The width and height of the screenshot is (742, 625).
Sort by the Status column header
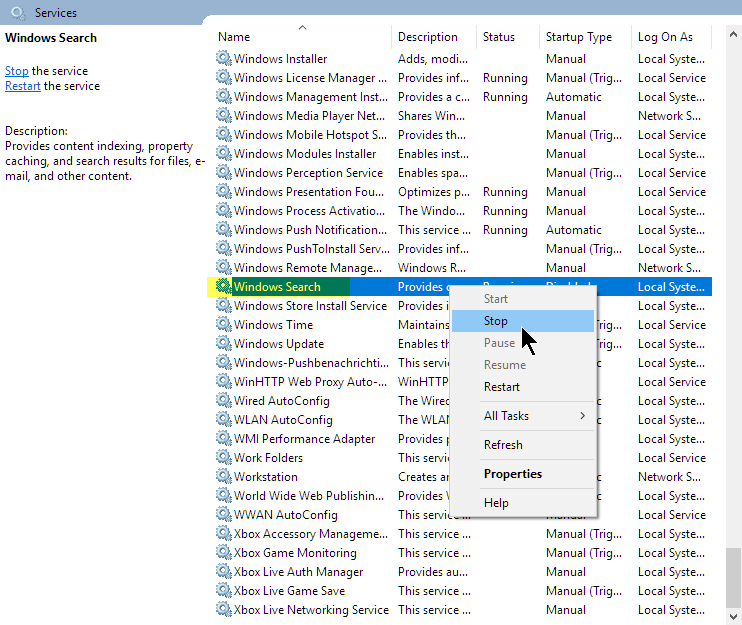coord(499,37)
